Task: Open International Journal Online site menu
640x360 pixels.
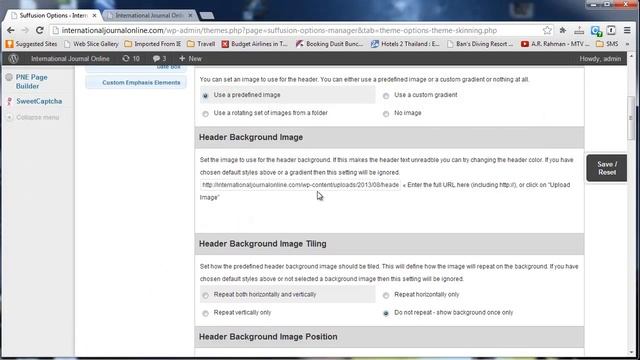Action: click(x=70, y=59)
